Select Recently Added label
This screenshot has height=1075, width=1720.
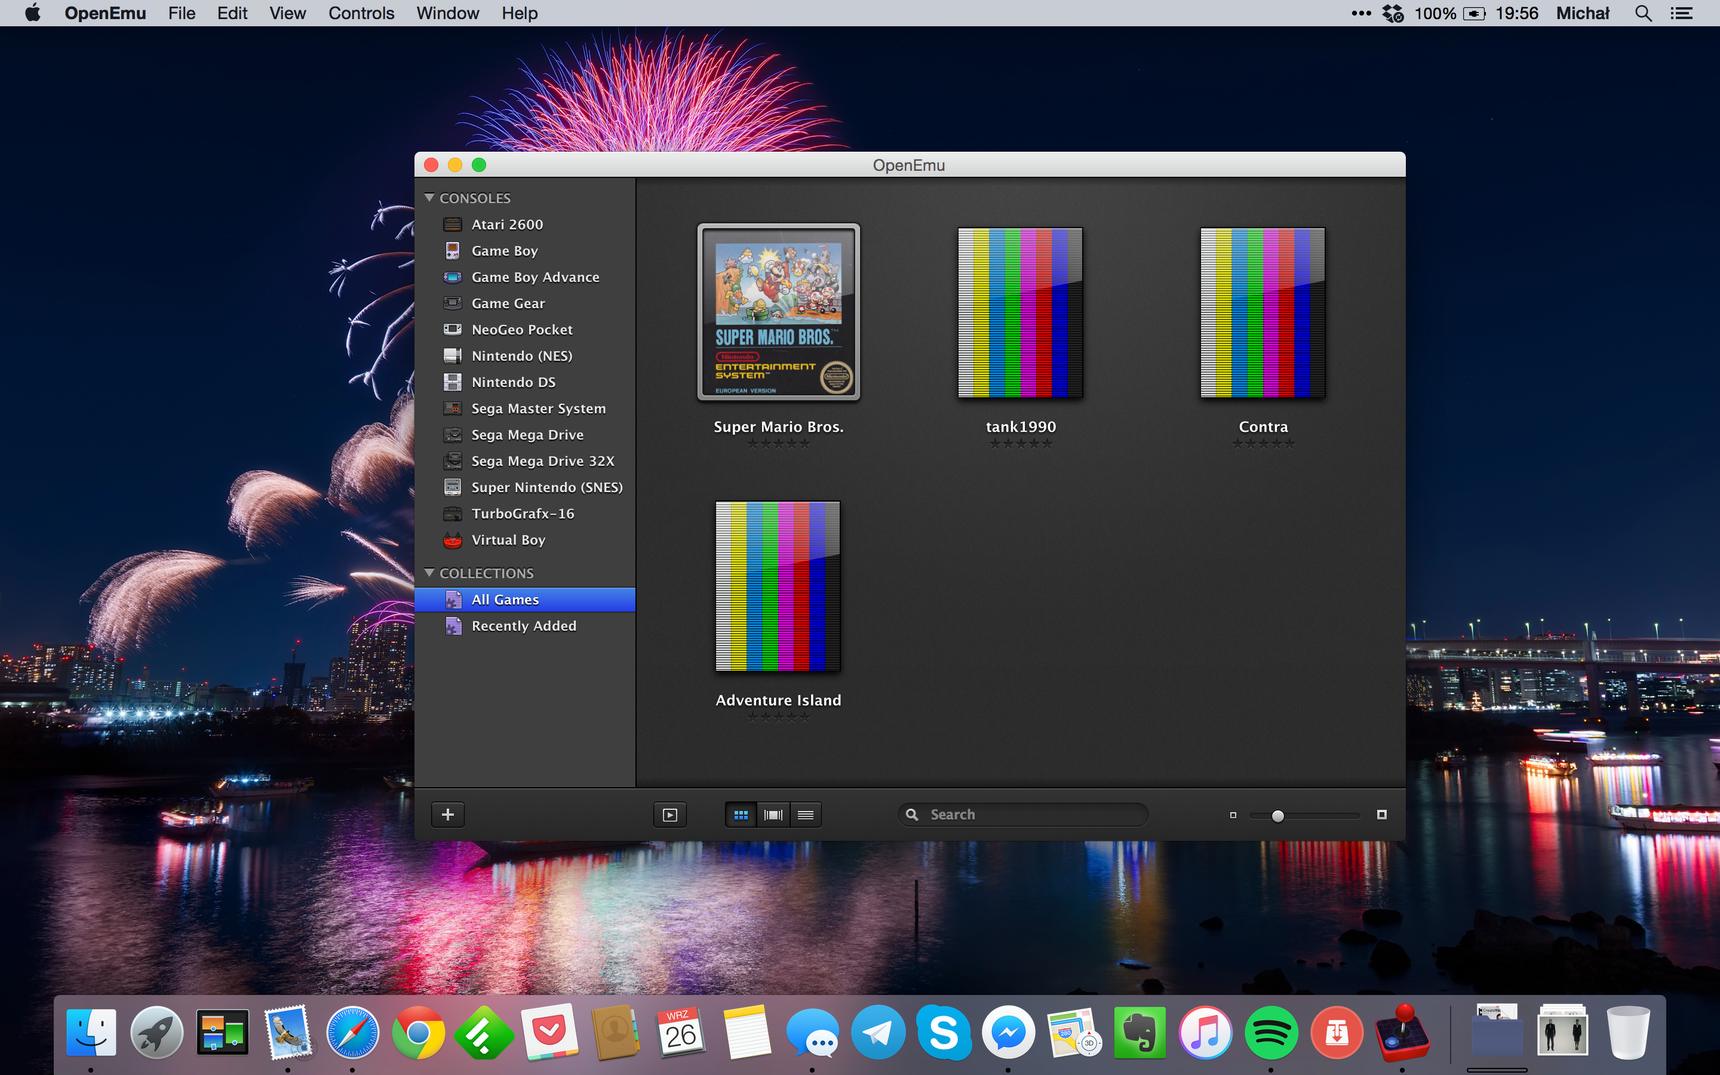524,626
